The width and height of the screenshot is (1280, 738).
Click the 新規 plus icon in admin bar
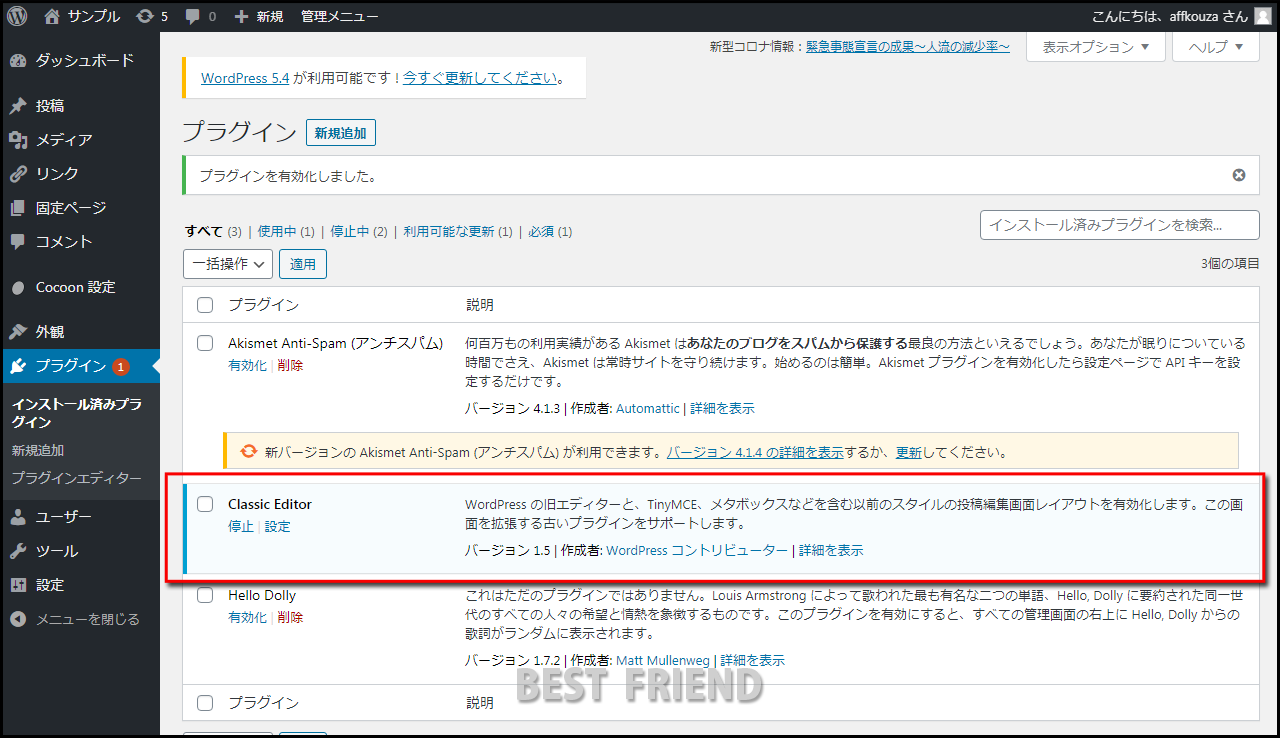[241, 16]
